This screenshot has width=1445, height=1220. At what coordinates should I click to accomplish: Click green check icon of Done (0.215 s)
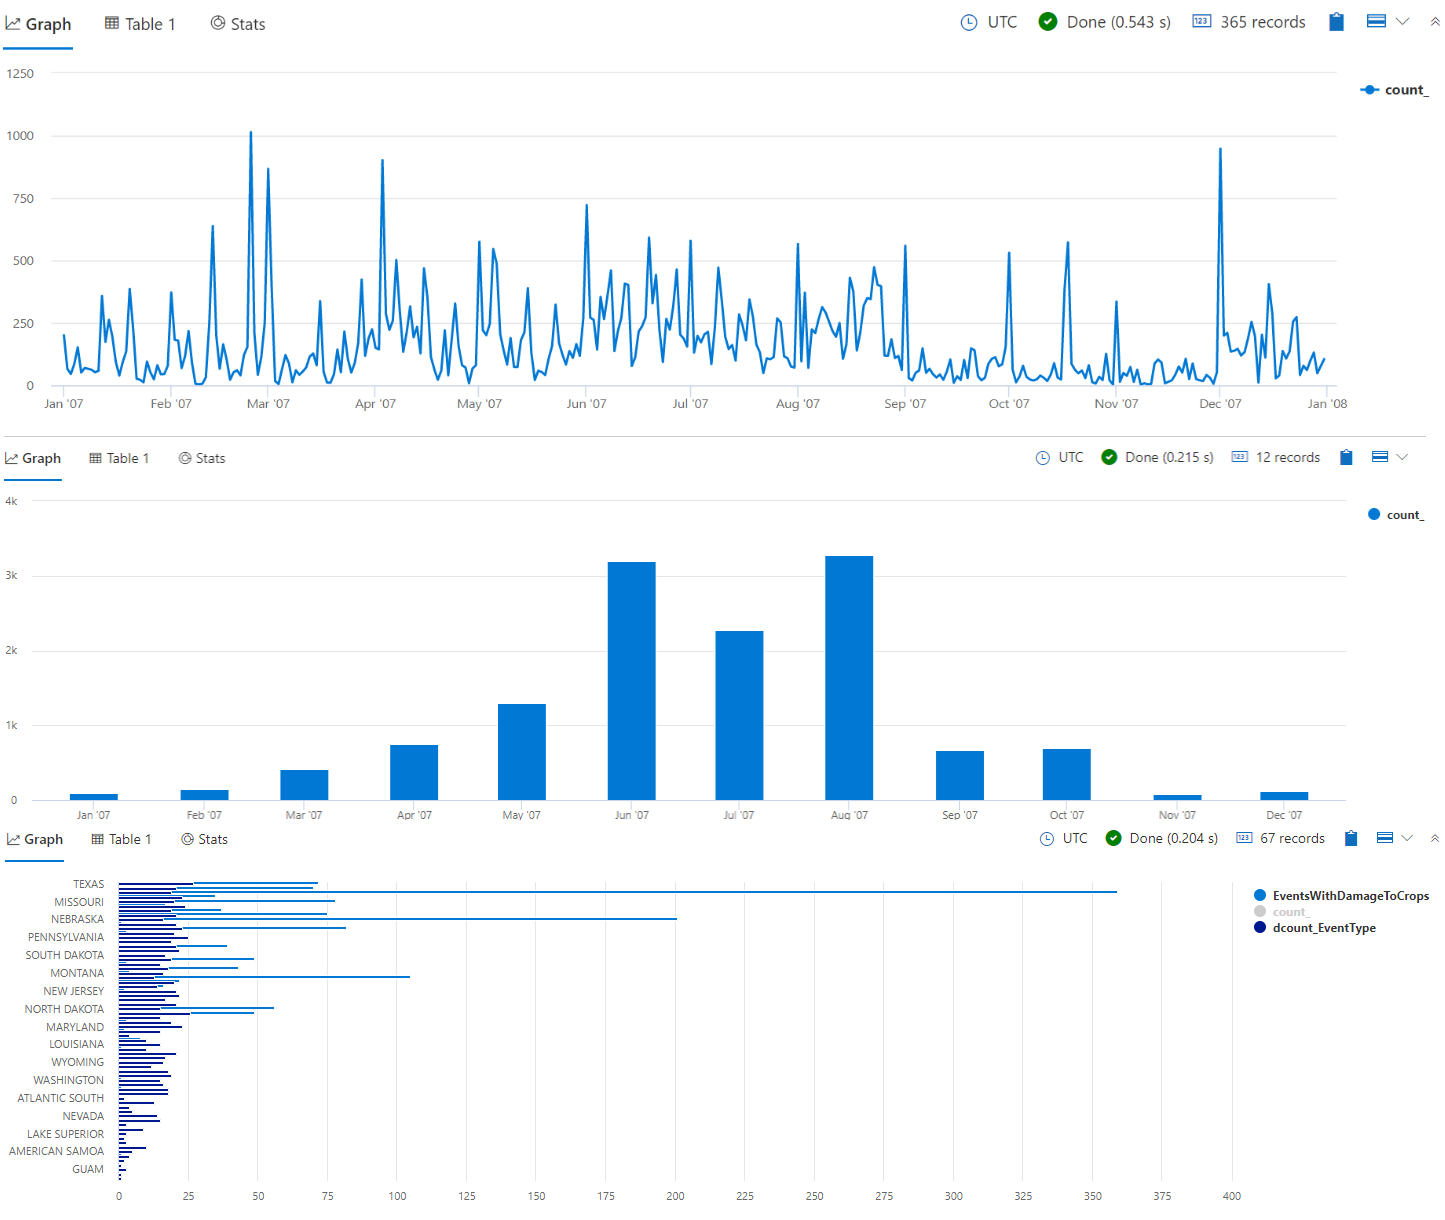point(1109,457)
